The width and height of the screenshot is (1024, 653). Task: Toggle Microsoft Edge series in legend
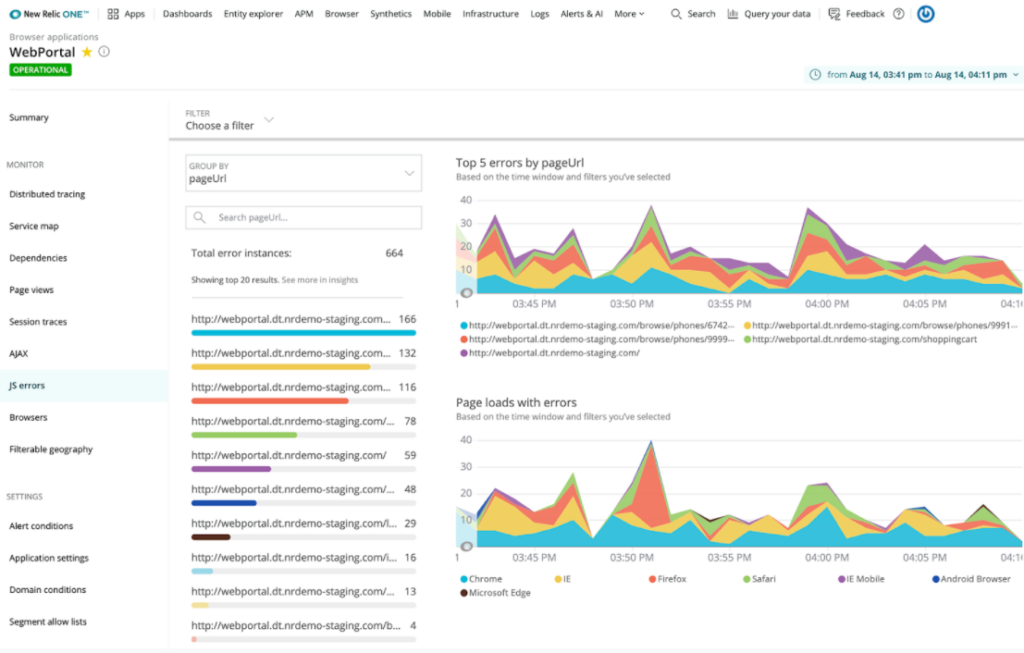coord(495,593)
